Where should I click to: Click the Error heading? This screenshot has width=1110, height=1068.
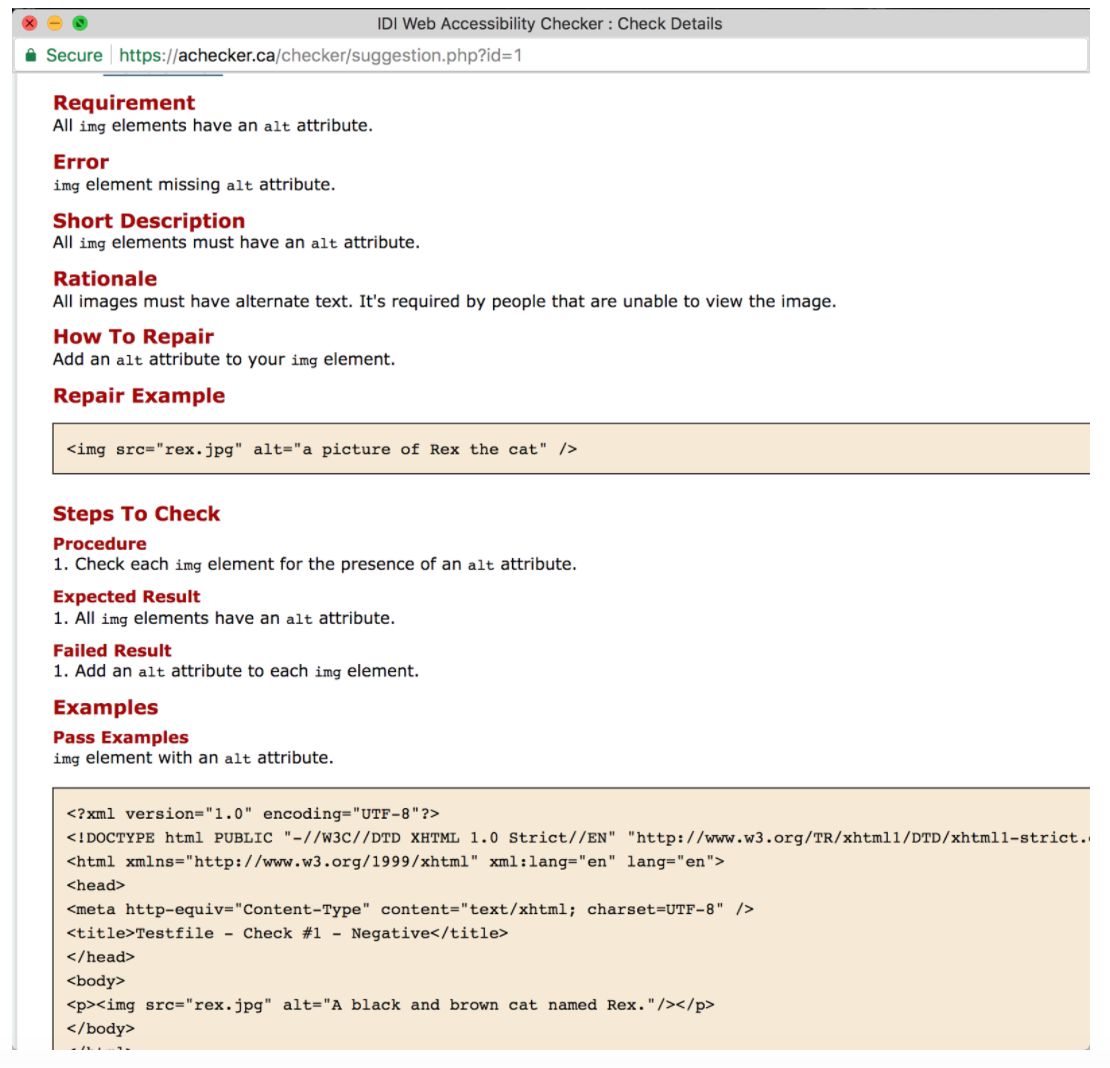[x=81, y=162]
